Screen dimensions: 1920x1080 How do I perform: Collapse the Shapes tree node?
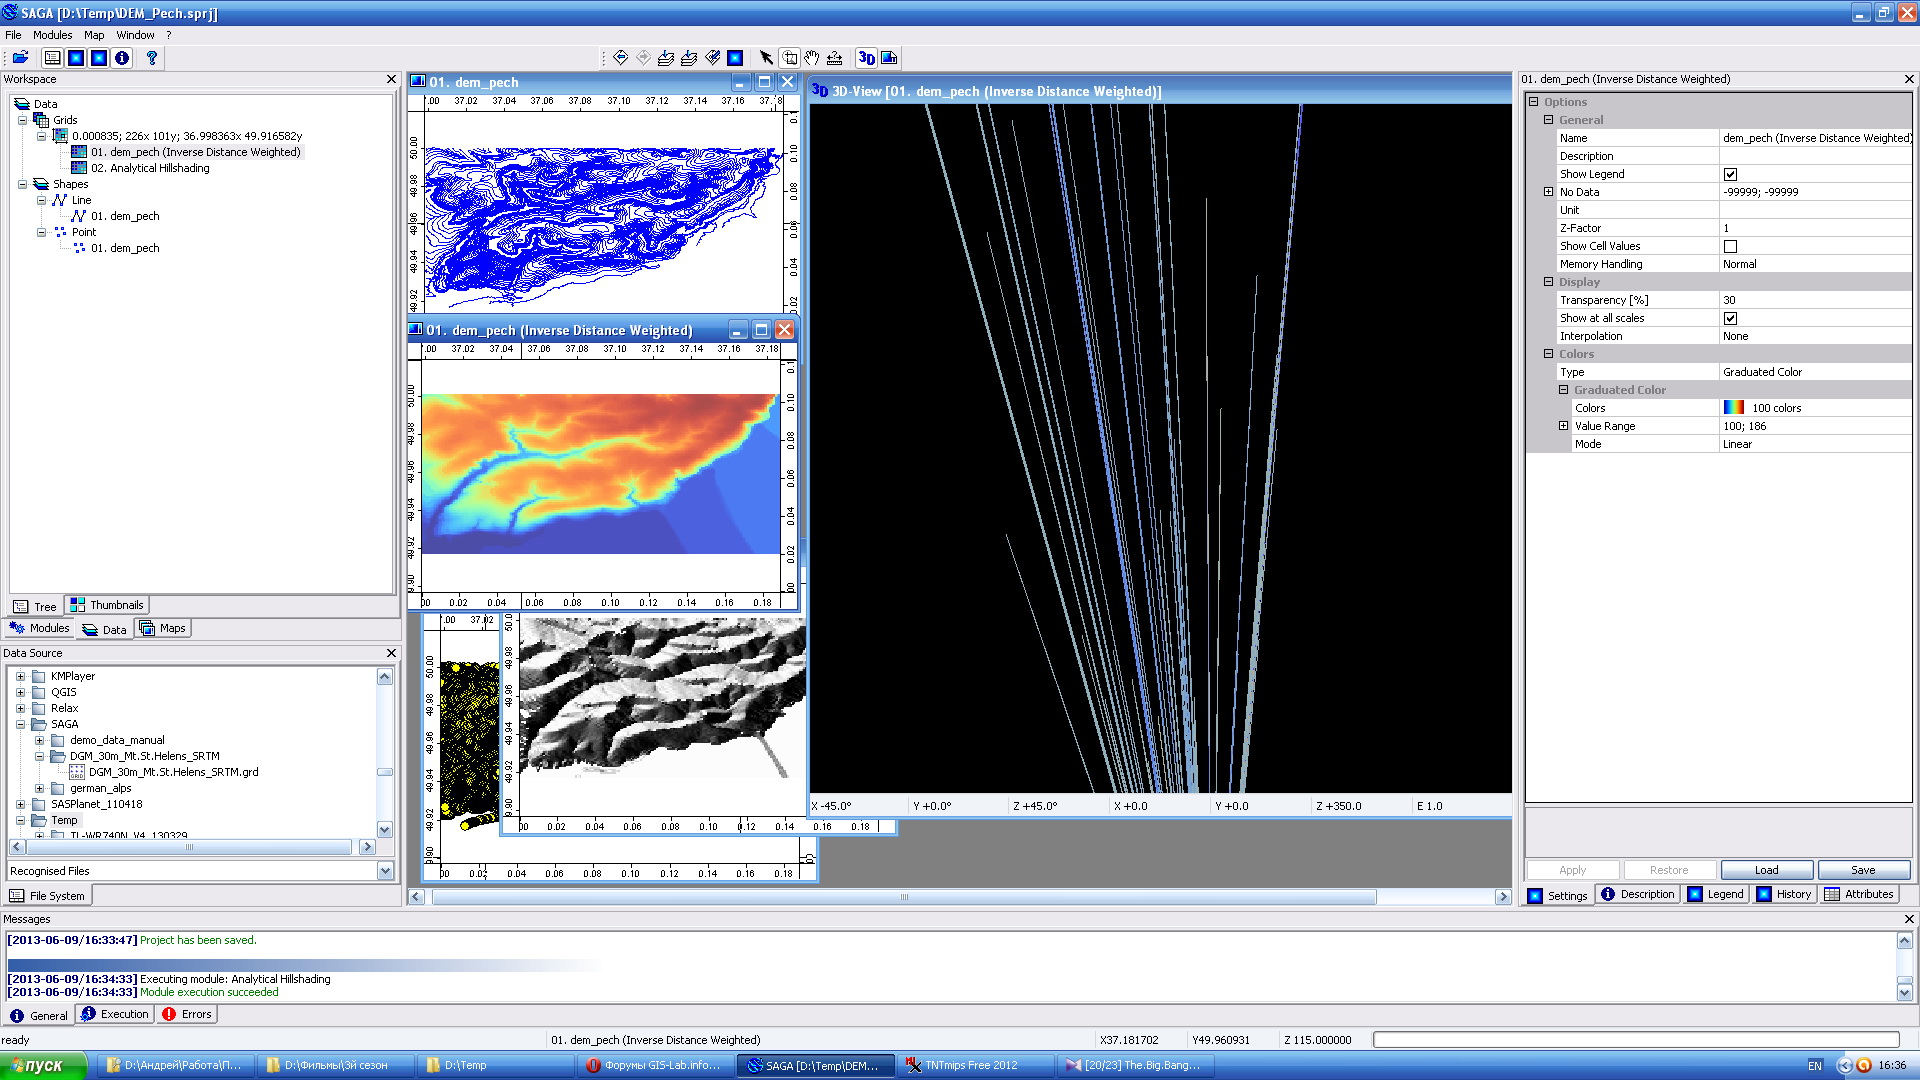point(23,184)
